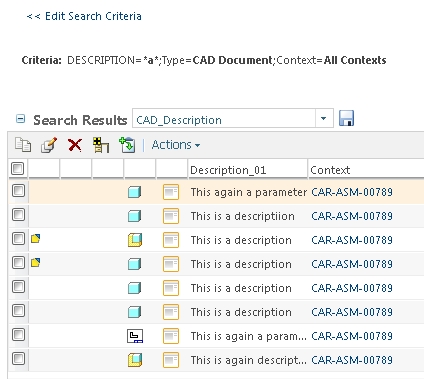
Task: Click 'This is again a param...' cell text
Action: pyautogui.click(x=249, y=336)
